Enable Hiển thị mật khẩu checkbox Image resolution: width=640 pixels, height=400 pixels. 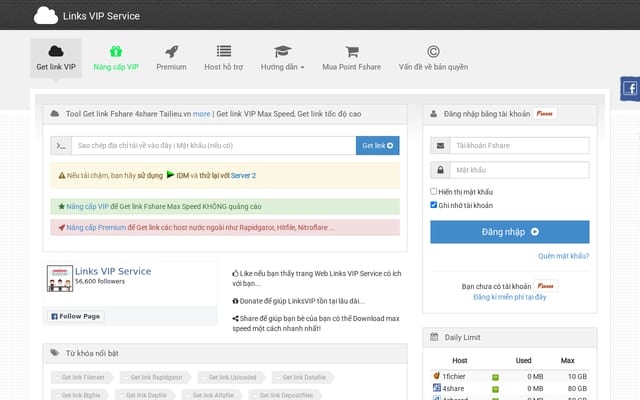click(433, 191)
